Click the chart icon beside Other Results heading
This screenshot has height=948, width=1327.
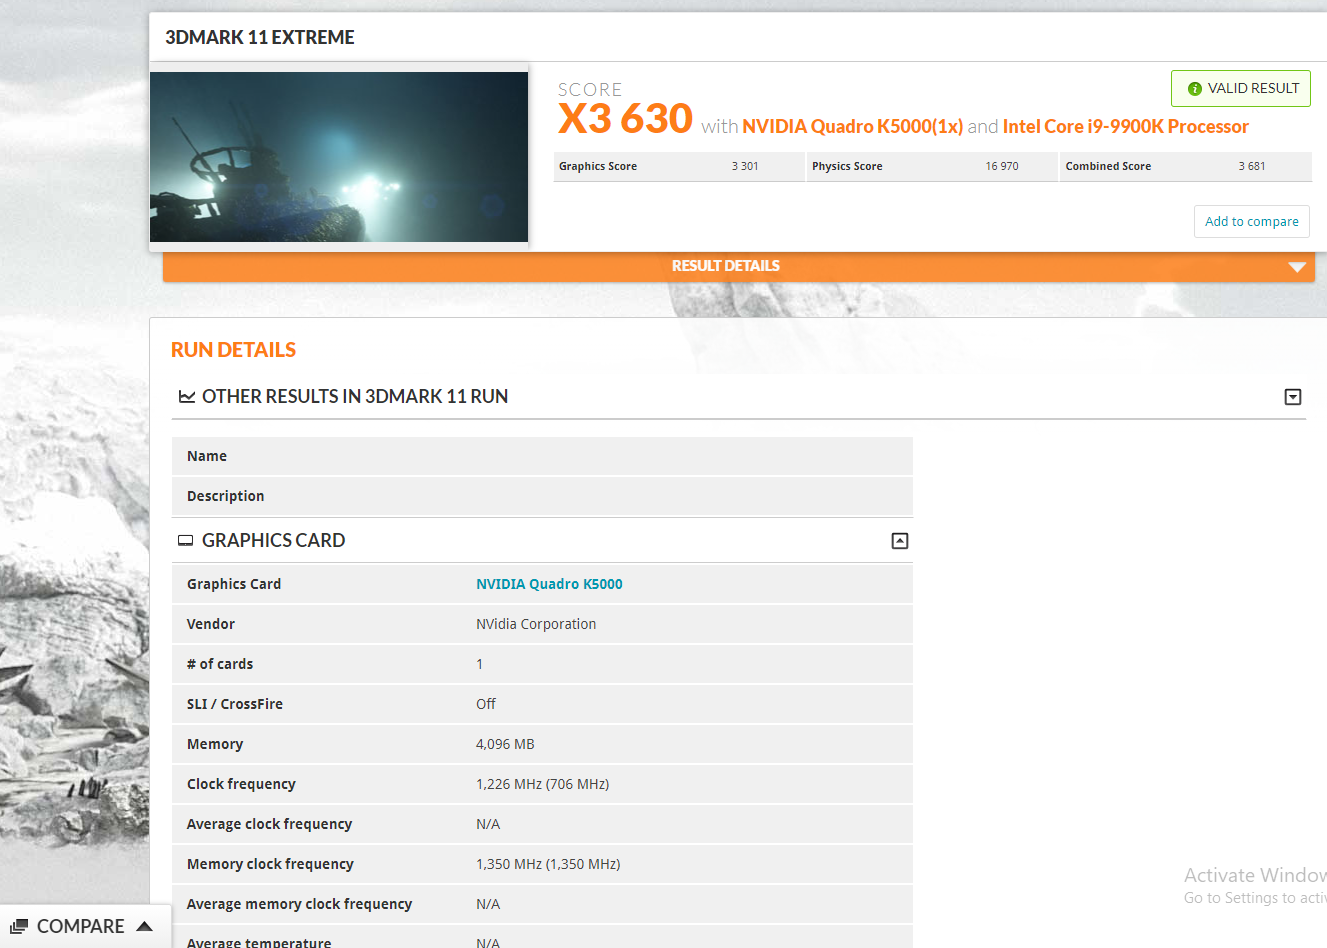point(187,397)
